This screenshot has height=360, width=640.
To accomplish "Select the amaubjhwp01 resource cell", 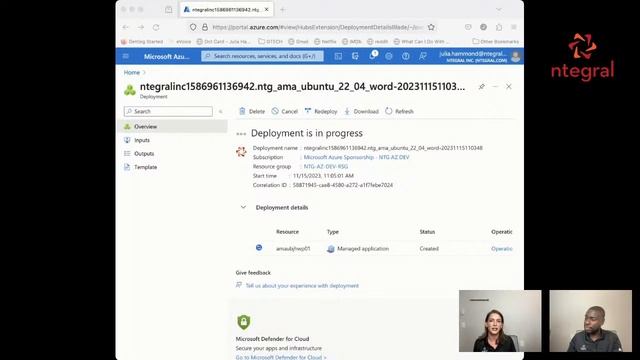I will pyautogui.click(x=293, y=249).
